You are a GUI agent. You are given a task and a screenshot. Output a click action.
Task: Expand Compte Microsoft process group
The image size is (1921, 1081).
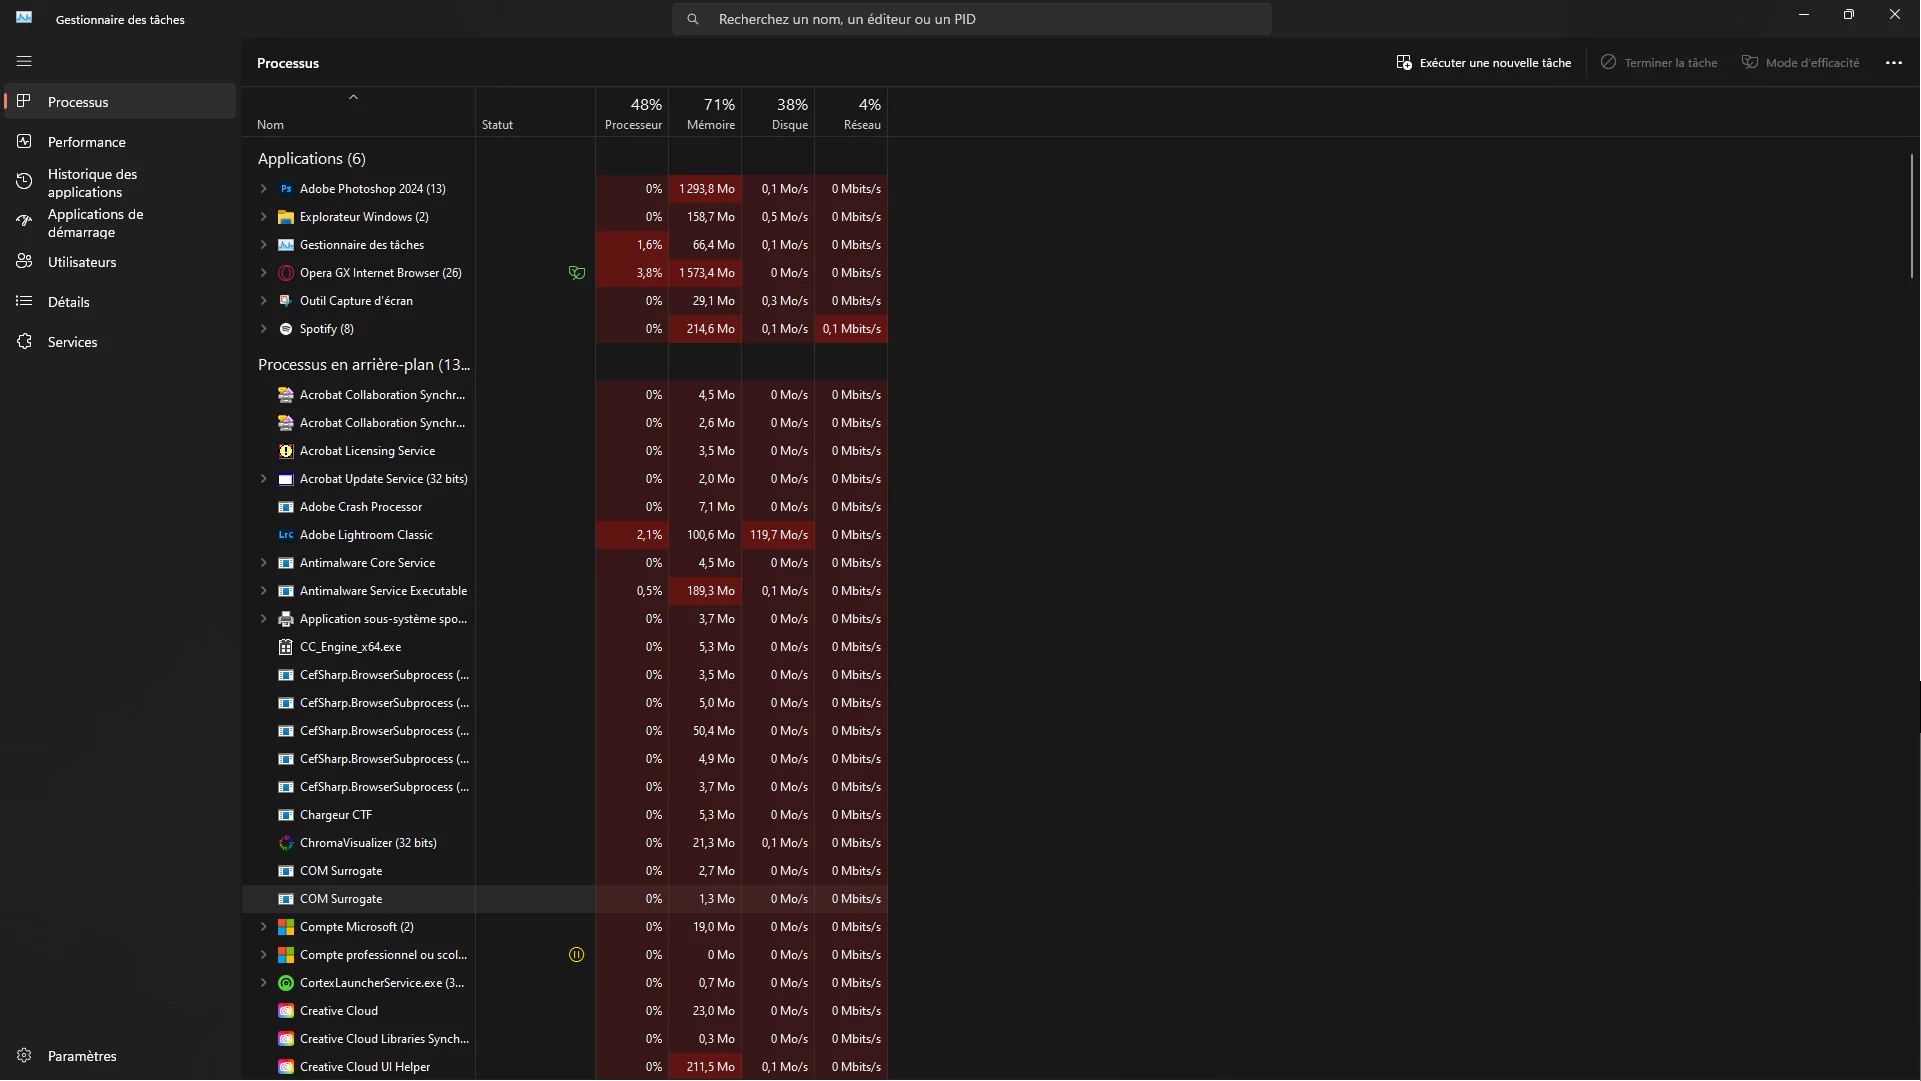264,927
